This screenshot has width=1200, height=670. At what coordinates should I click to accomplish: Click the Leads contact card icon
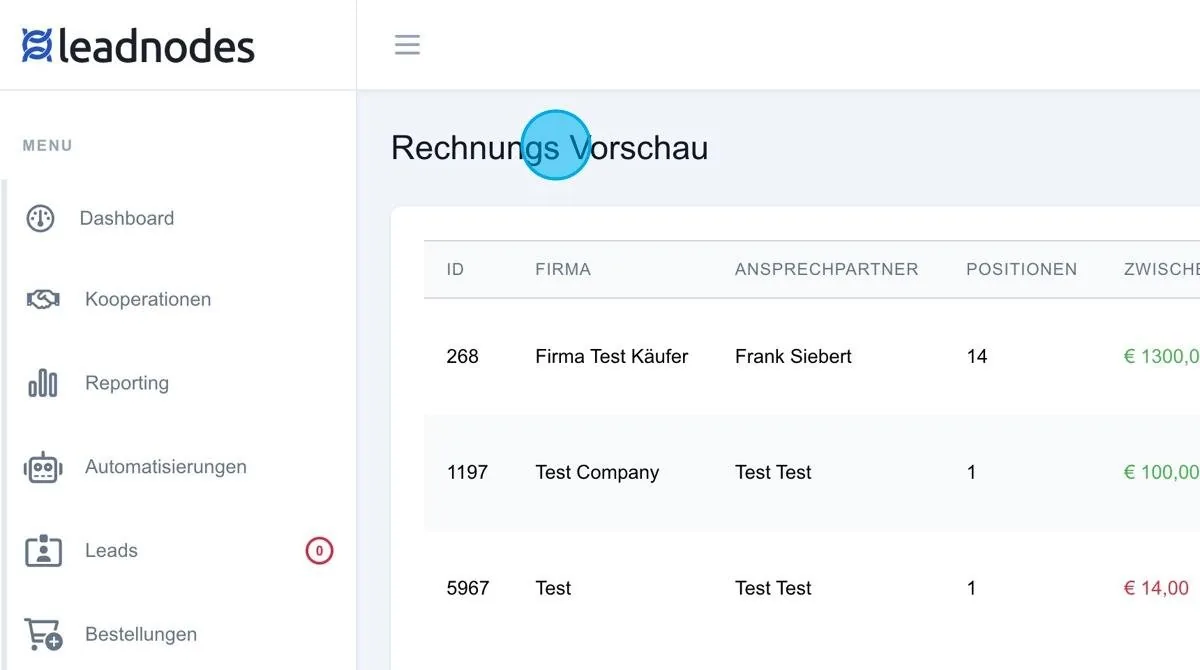tap(43, 551)
